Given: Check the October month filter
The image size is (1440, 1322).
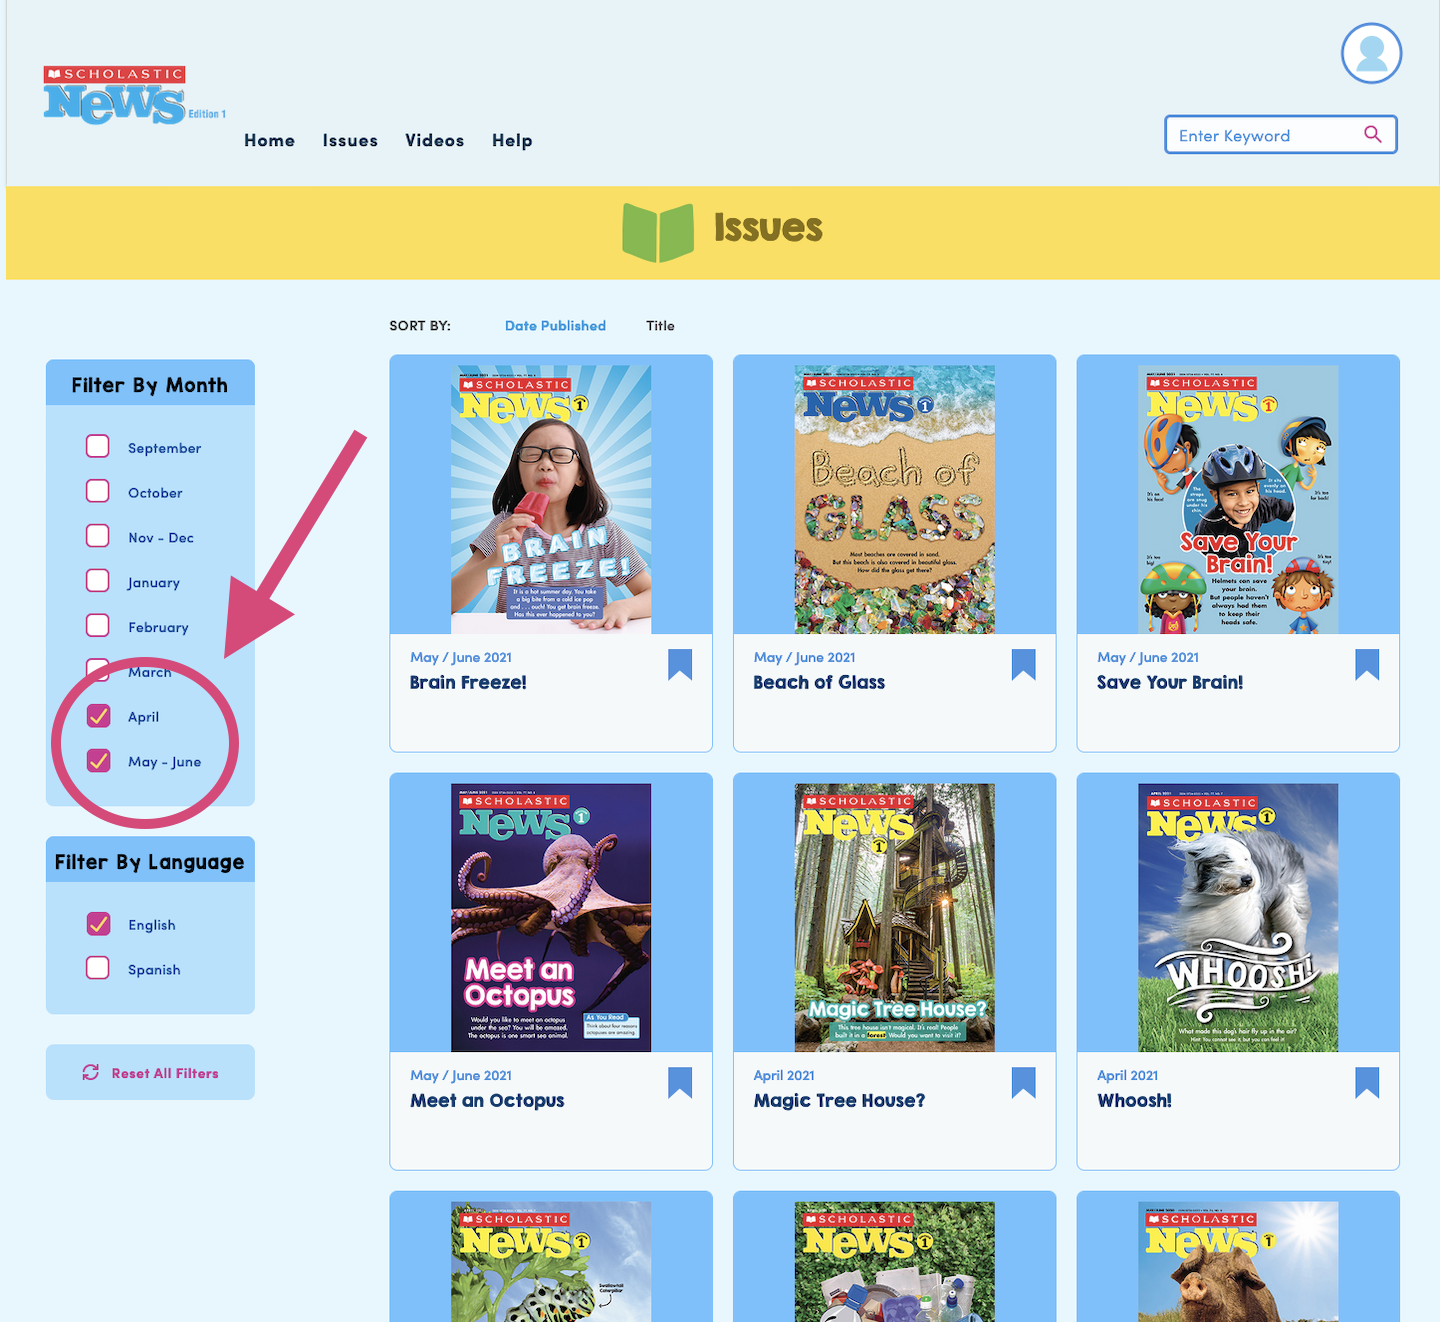Looking at the screenshot, I should (98, 491).
